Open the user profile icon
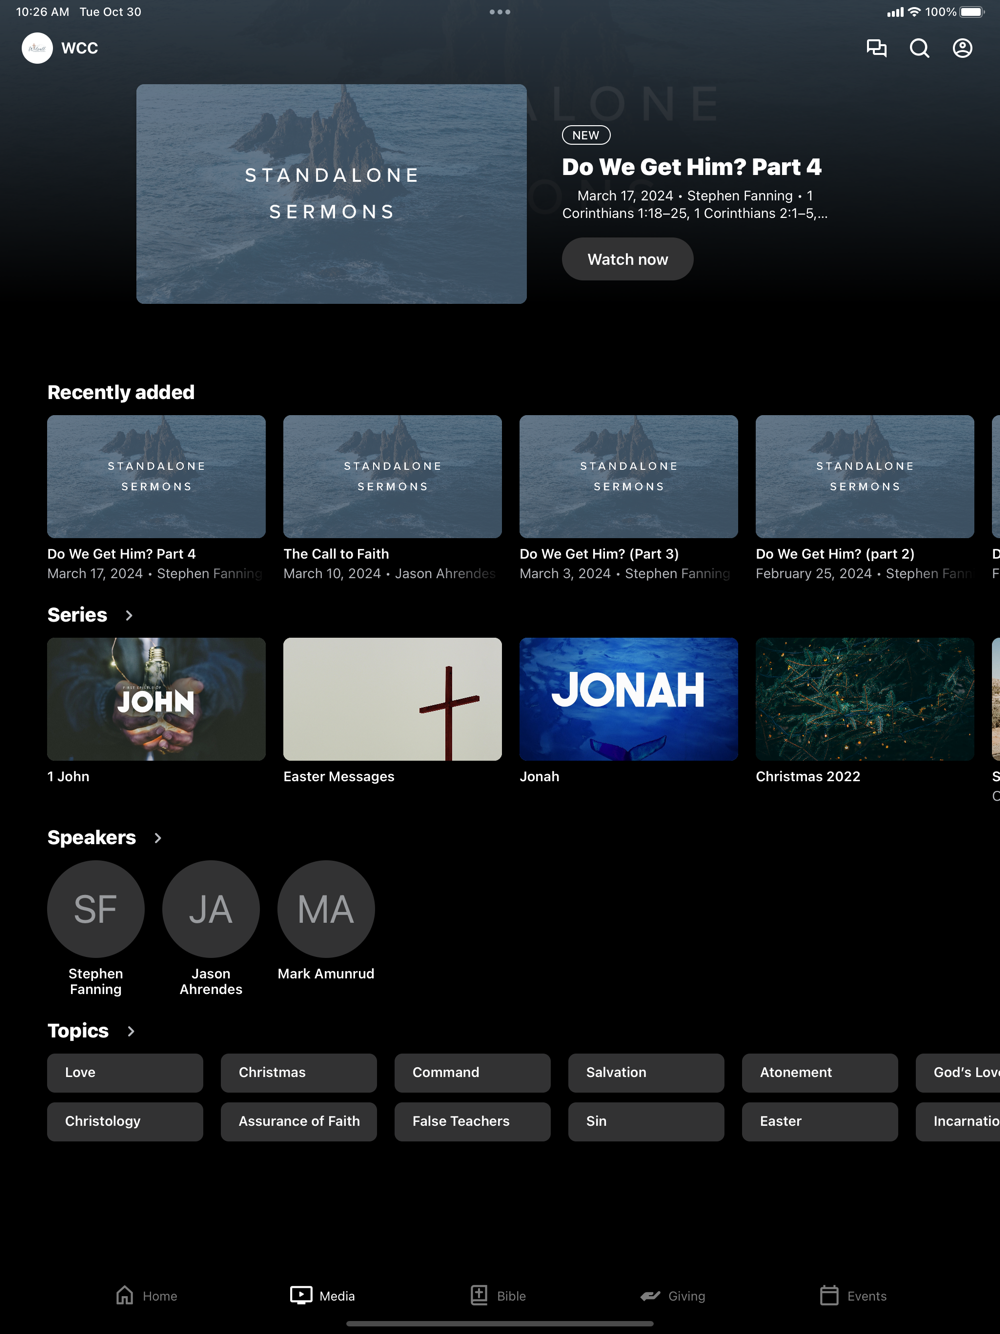Viewport: 1000px width, 1334px height. tap(962, 48)
